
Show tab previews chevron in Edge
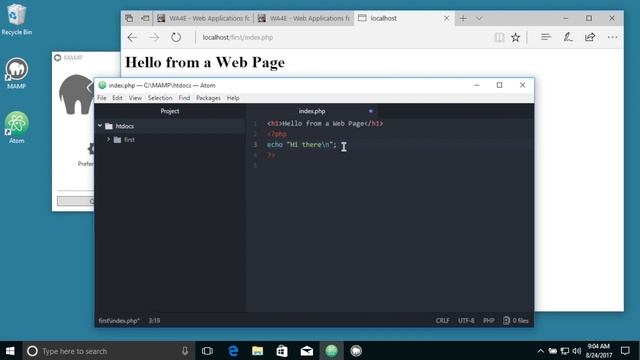click(x=479, y=18)
